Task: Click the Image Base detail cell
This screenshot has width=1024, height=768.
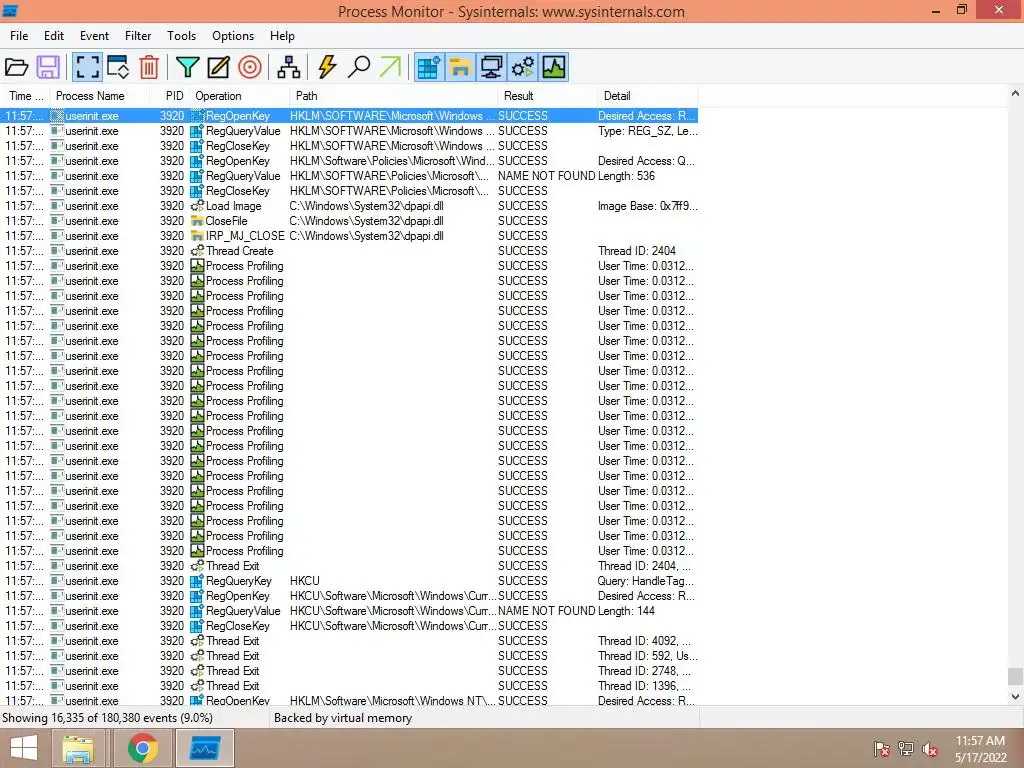Action: pos(647,206)
